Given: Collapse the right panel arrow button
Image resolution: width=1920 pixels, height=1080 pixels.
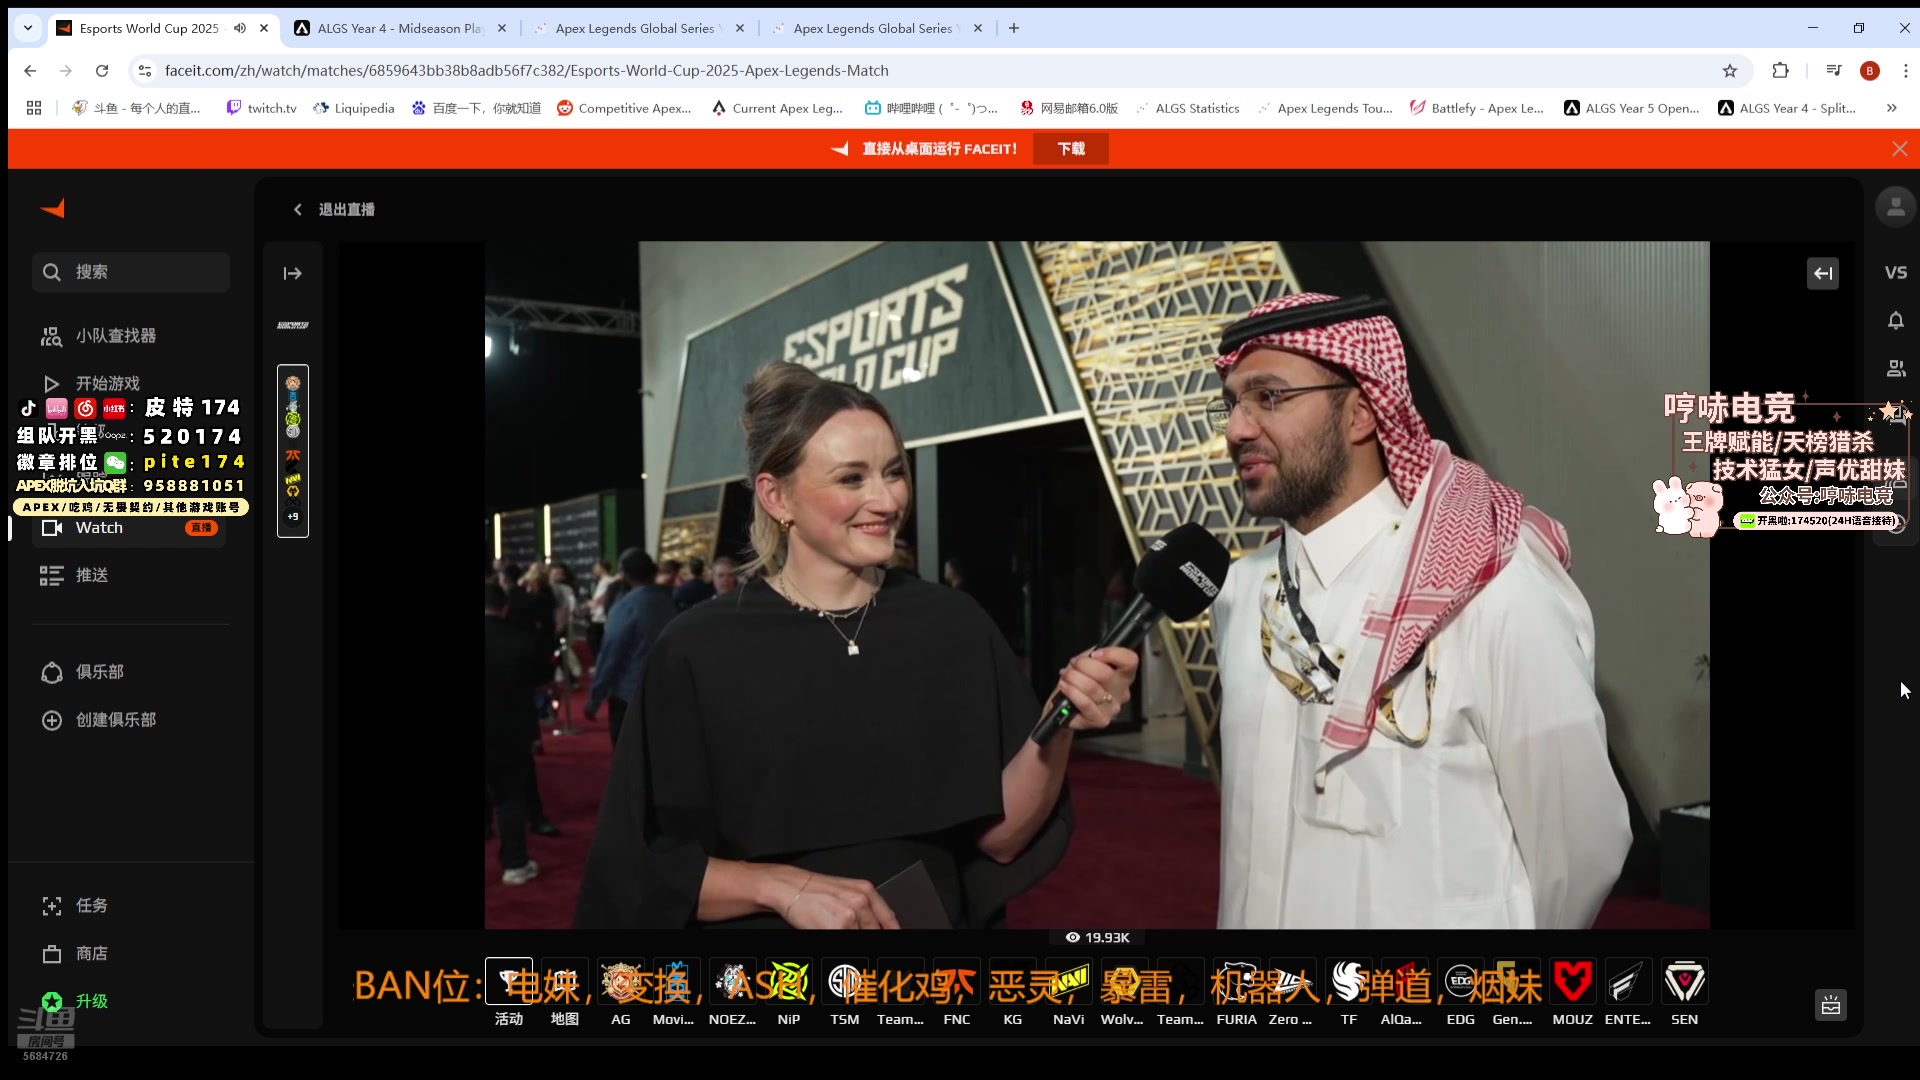Looking at the screenshot, I should pyautogui.click(x=1823, y=273).
